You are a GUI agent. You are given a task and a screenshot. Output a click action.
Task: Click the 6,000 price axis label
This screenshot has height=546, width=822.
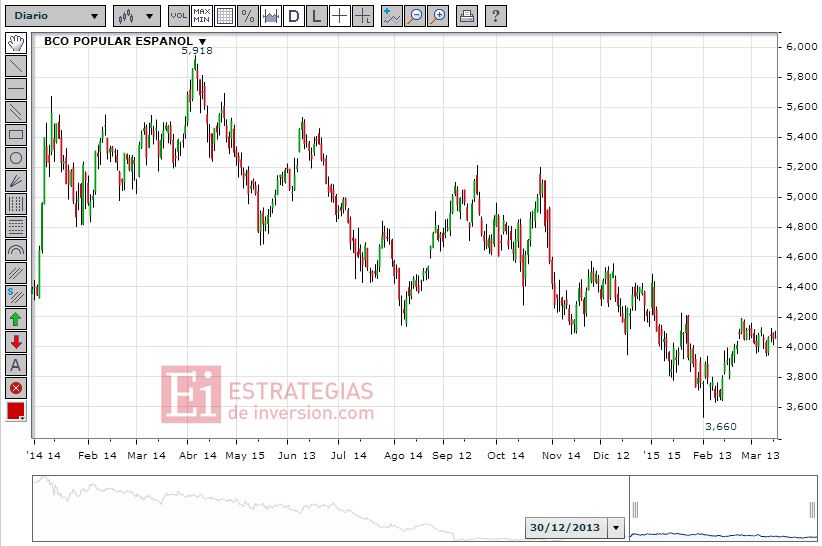point(802,47)
